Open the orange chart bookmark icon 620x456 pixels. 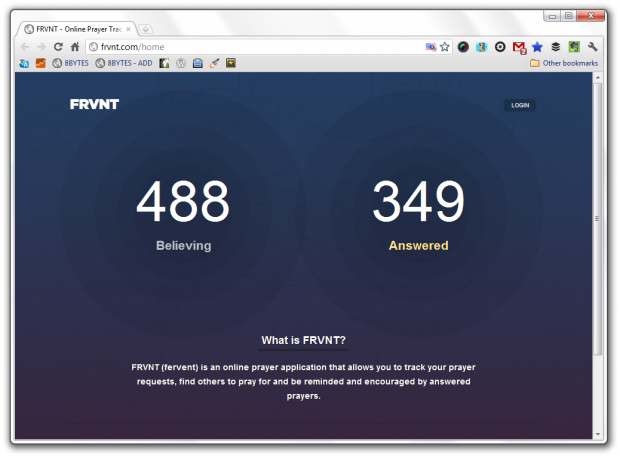[40, 63]
